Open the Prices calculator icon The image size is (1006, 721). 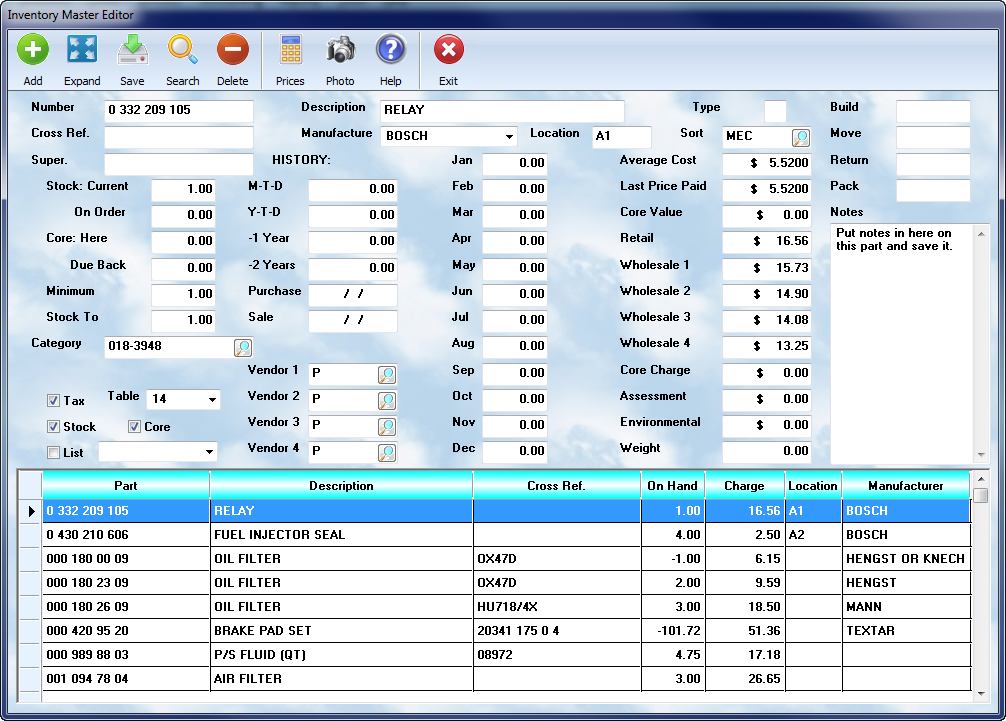[290, 50]
